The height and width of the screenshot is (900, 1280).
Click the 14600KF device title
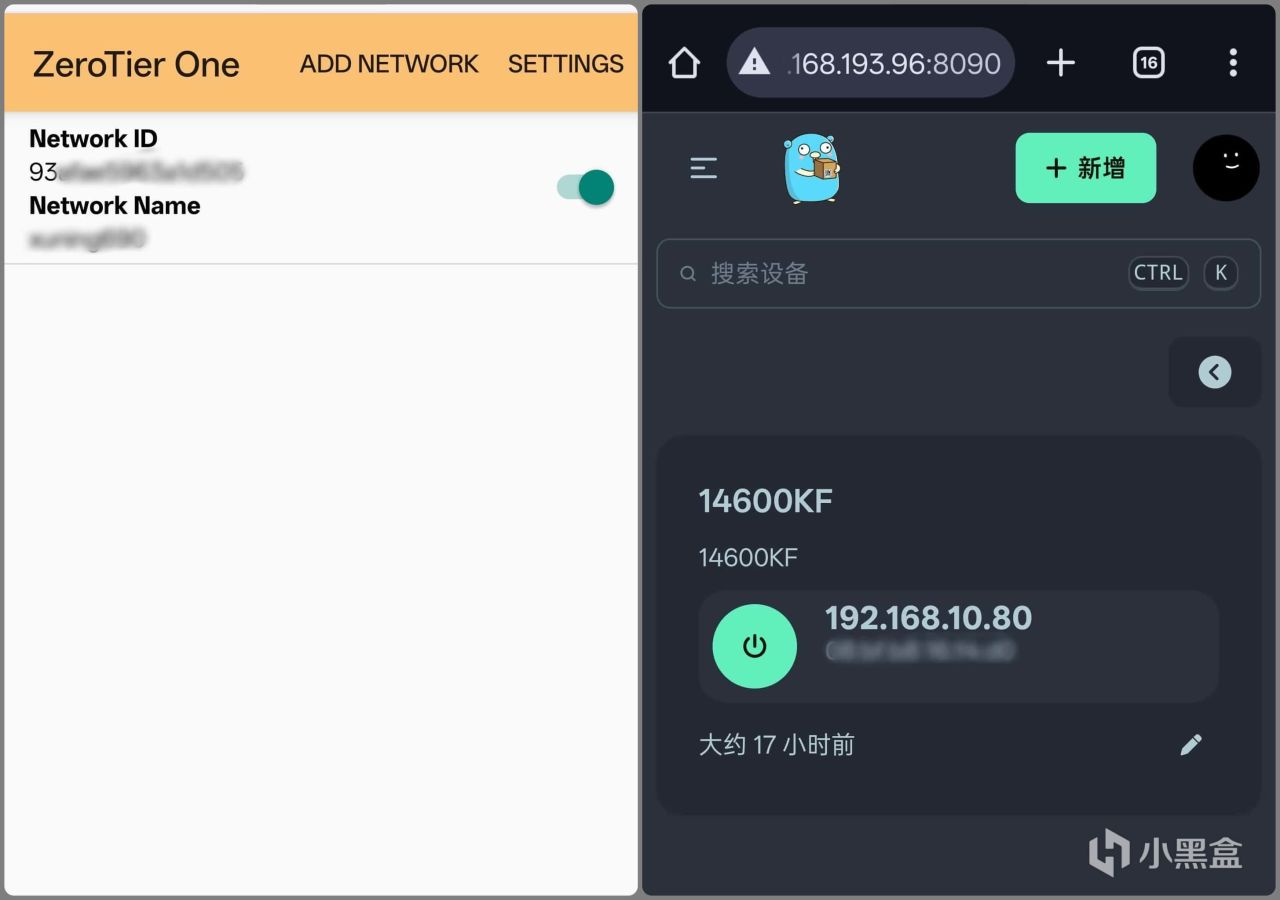(x=765, y=501)
